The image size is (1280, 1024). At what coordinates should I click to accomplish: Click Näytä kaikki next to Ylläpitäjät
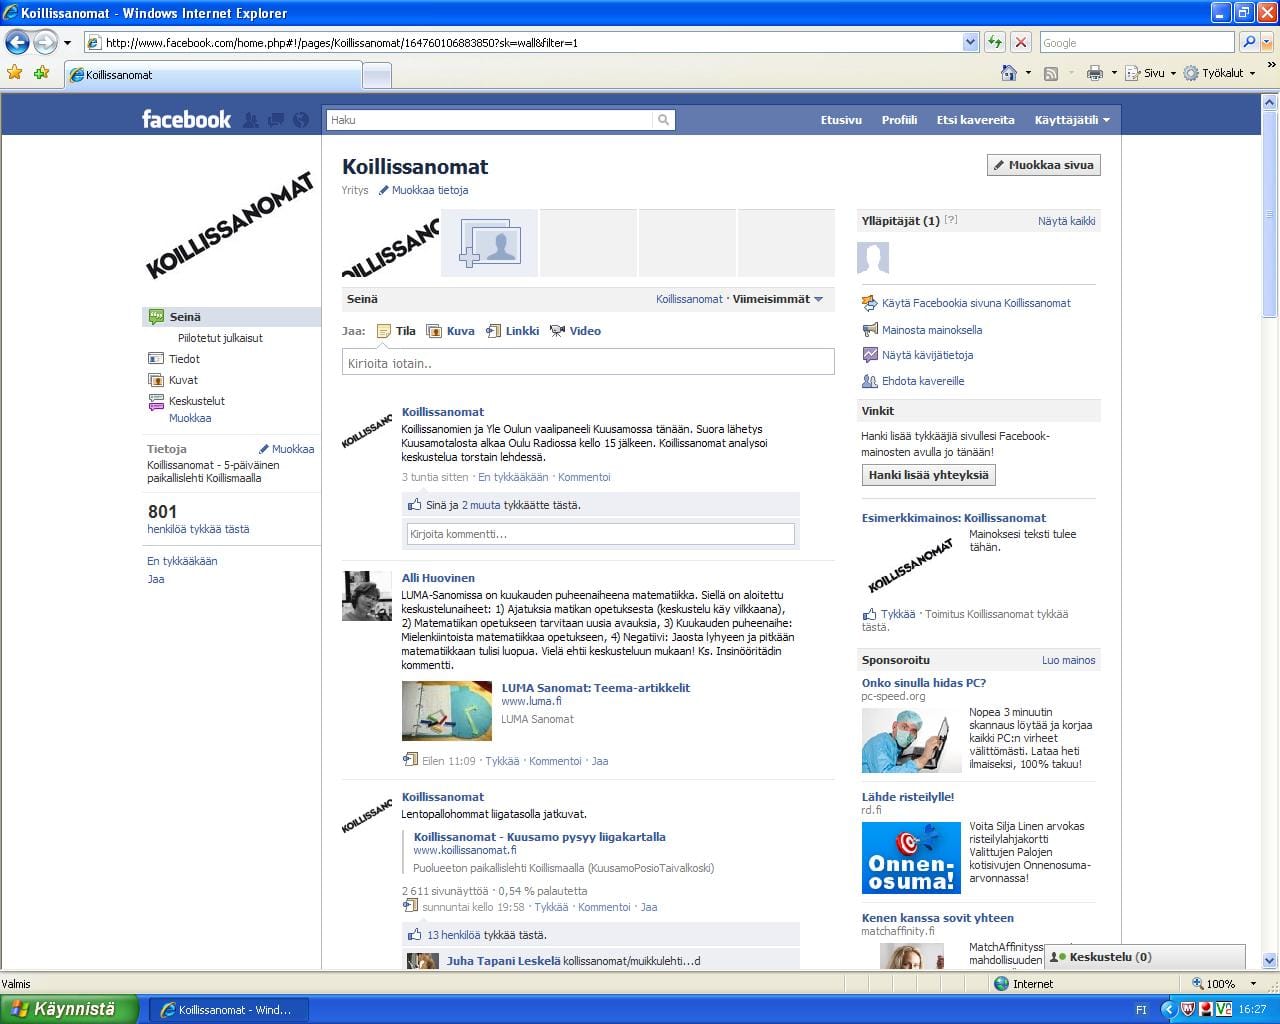1066,221
